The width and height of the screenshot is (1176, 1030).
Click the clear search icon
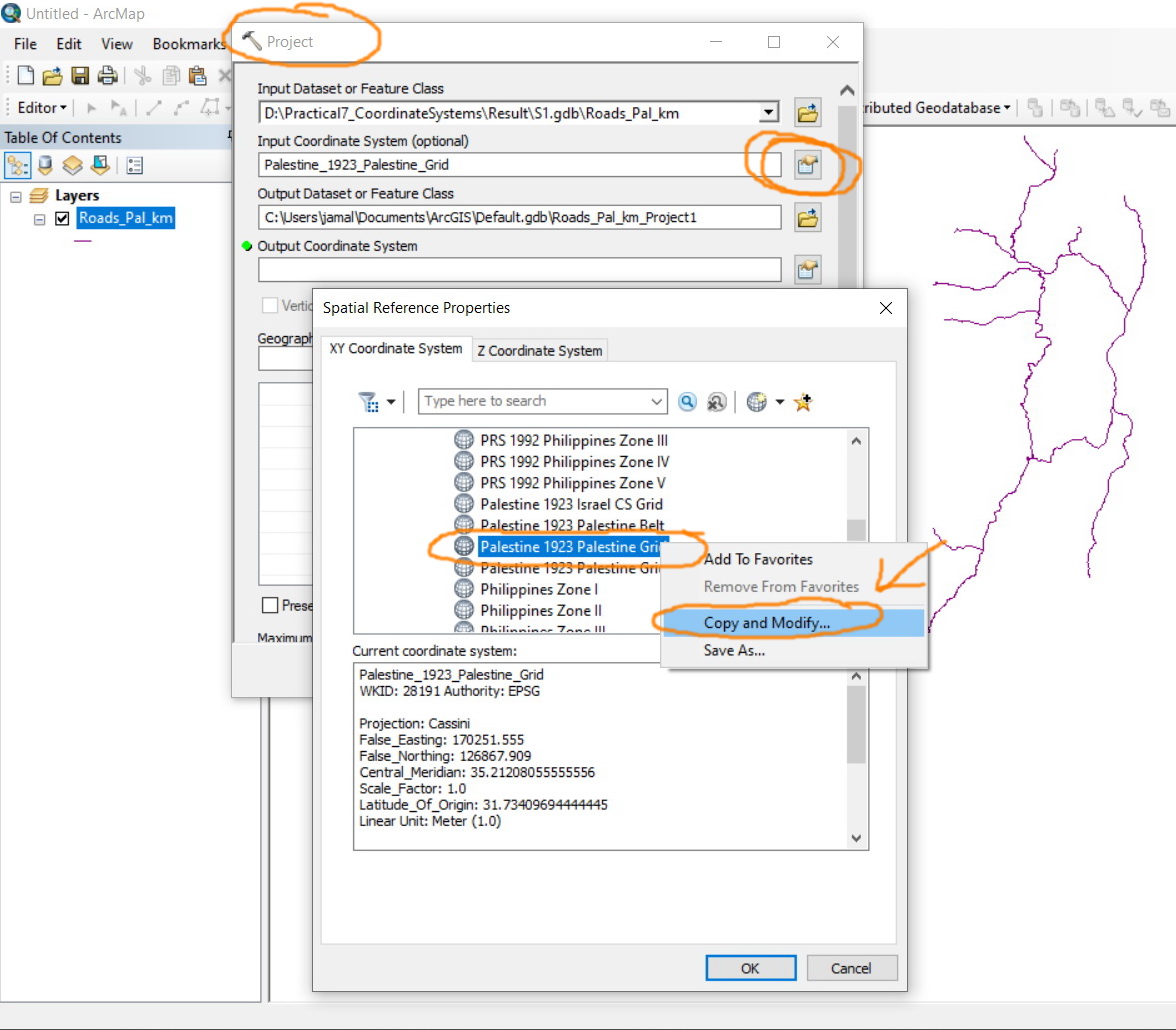(716, 402)
